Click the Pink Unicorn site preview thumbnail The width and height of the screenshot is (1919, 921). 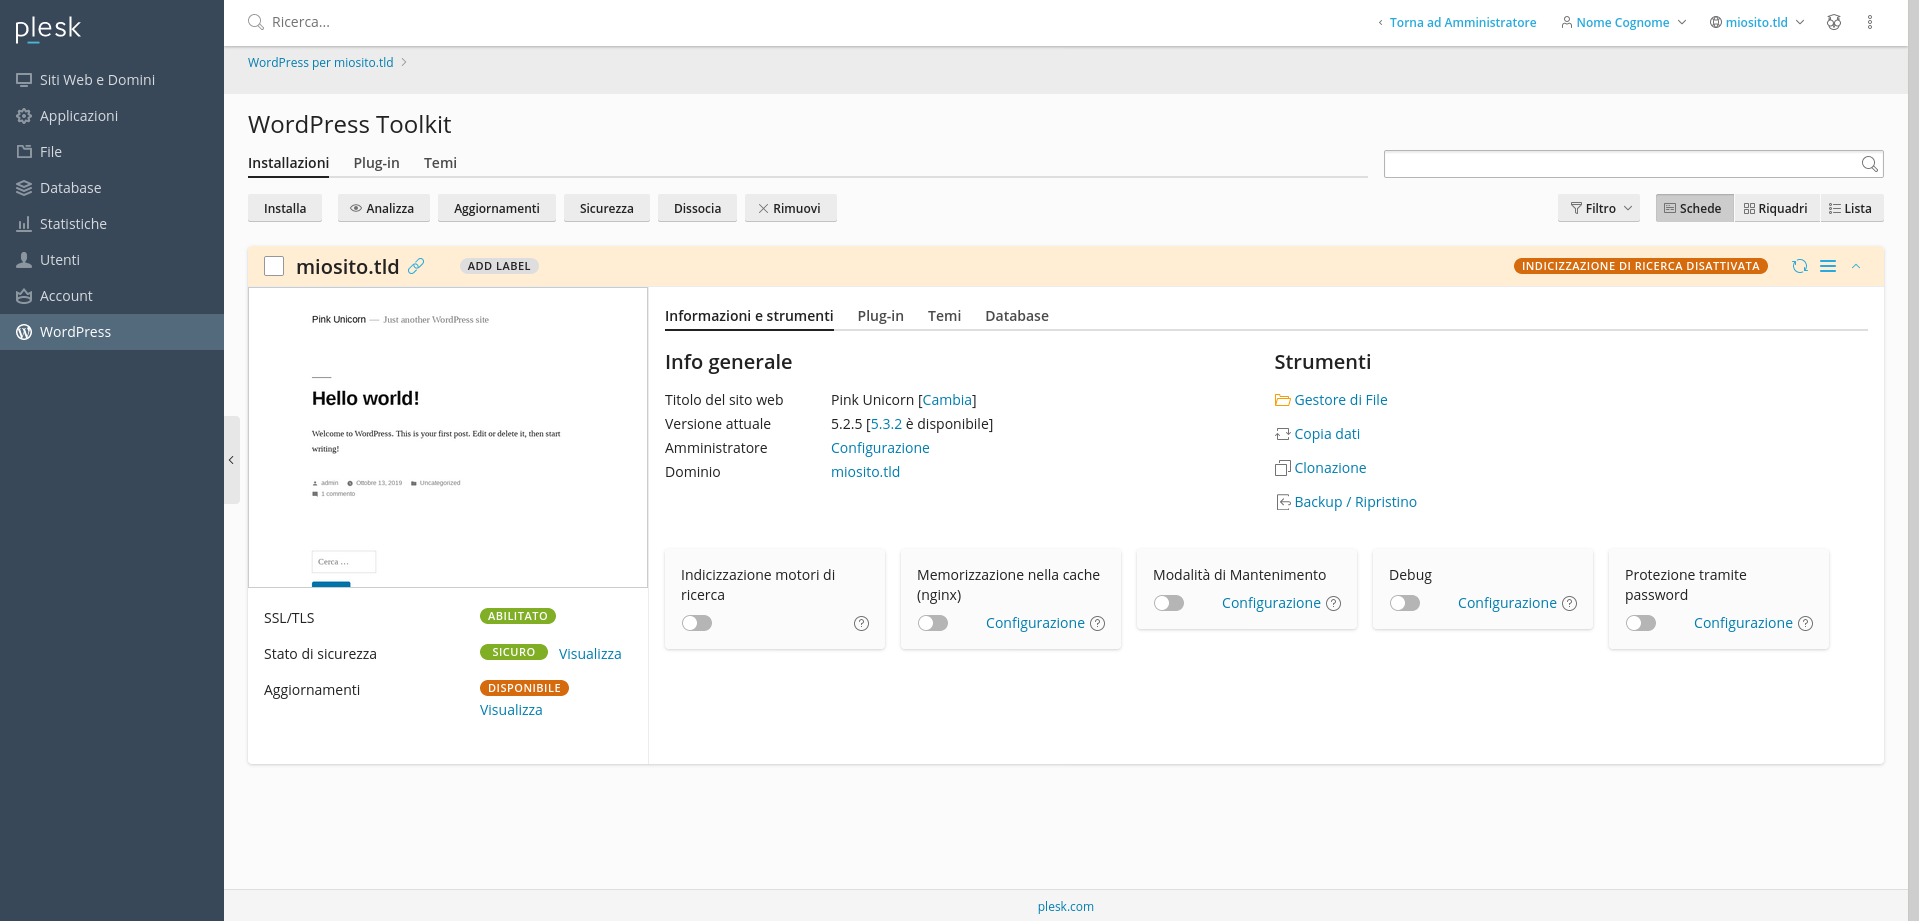(448, 437)
